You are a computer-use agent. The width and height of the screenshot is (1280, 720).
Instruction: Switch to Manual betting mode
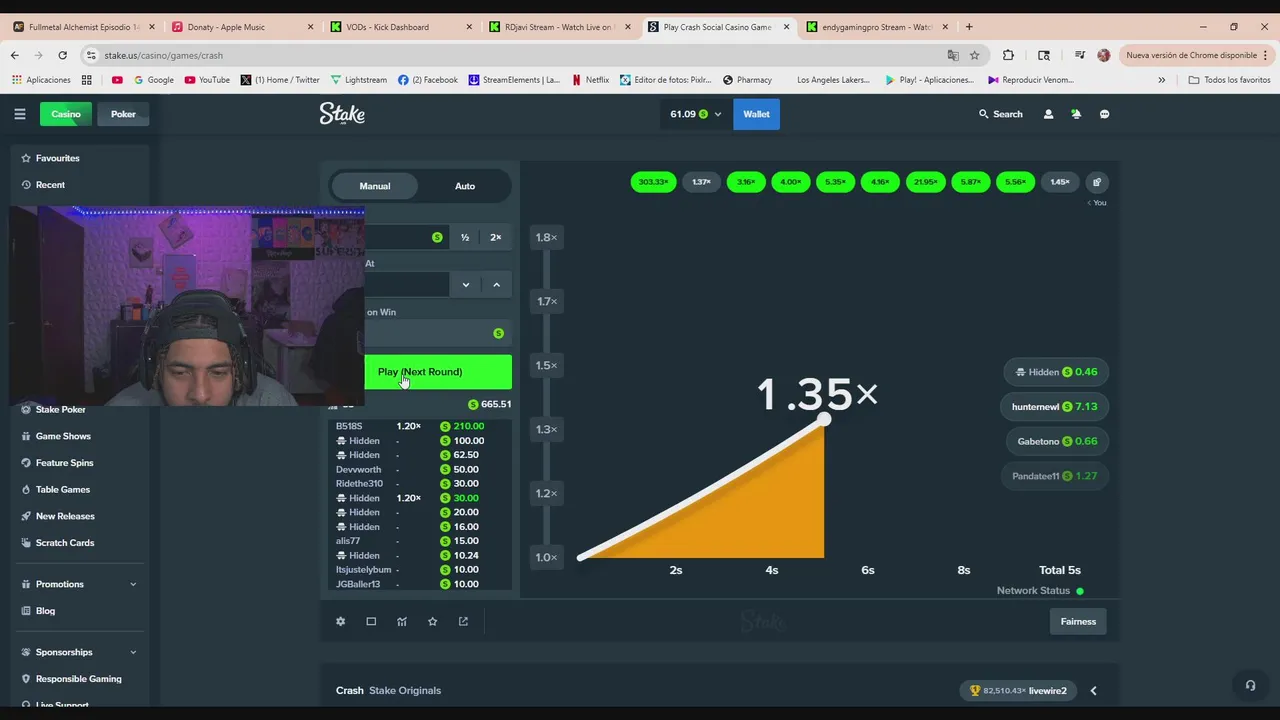[375, 186]
